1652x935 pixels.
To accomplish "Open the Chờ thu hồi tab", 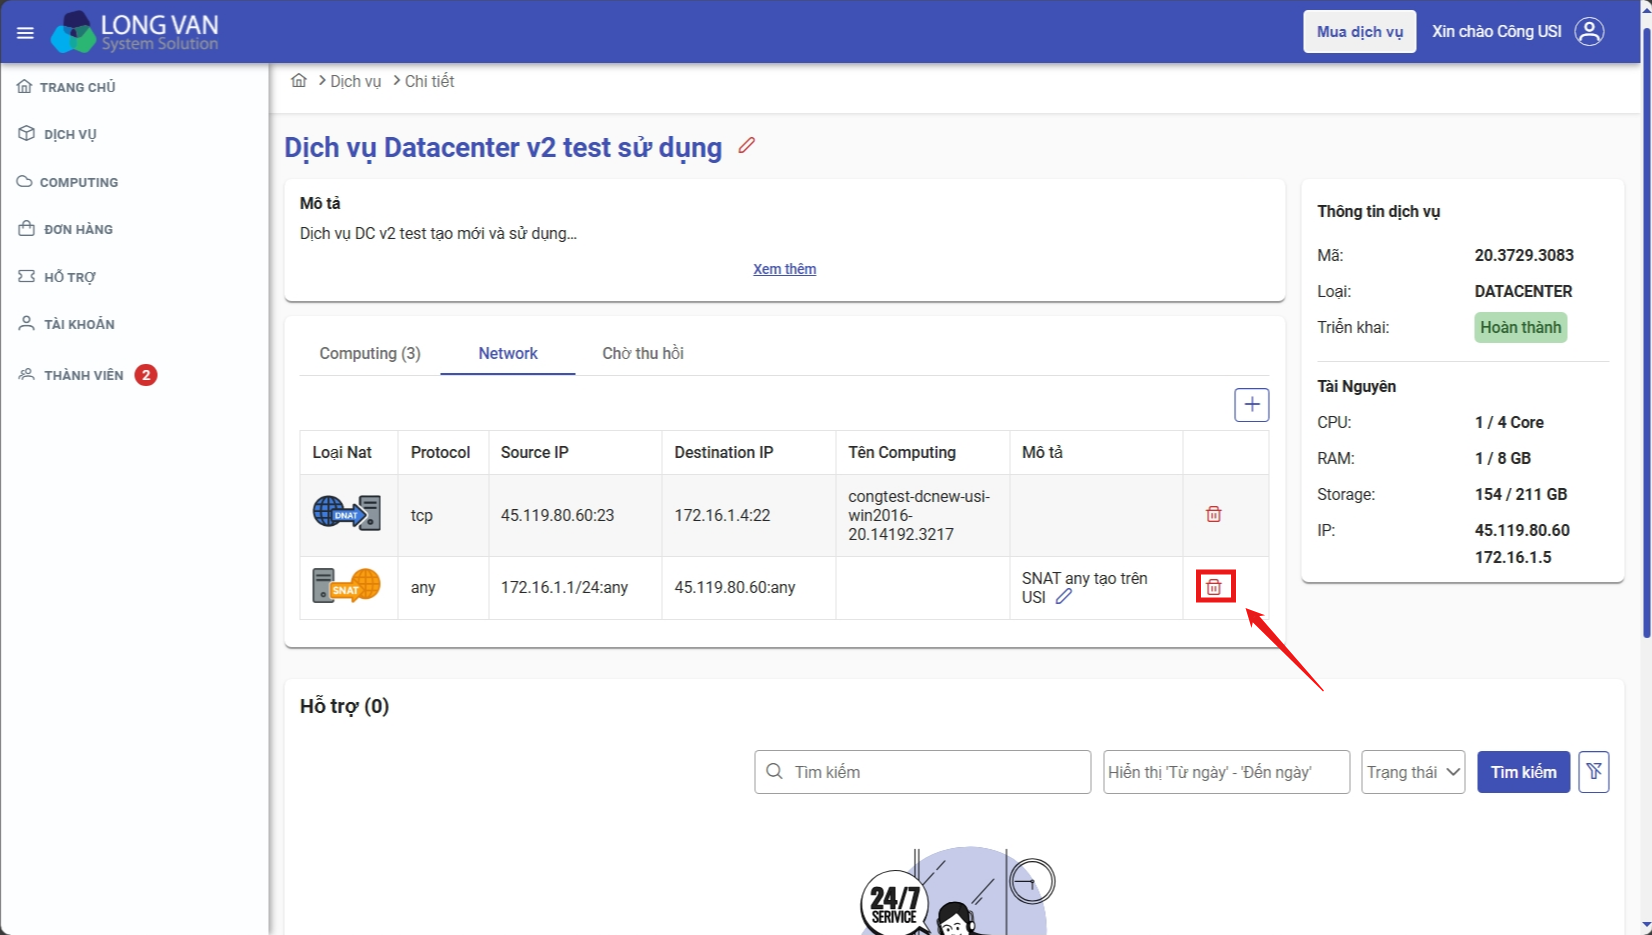I will click(x=643, y=353).
